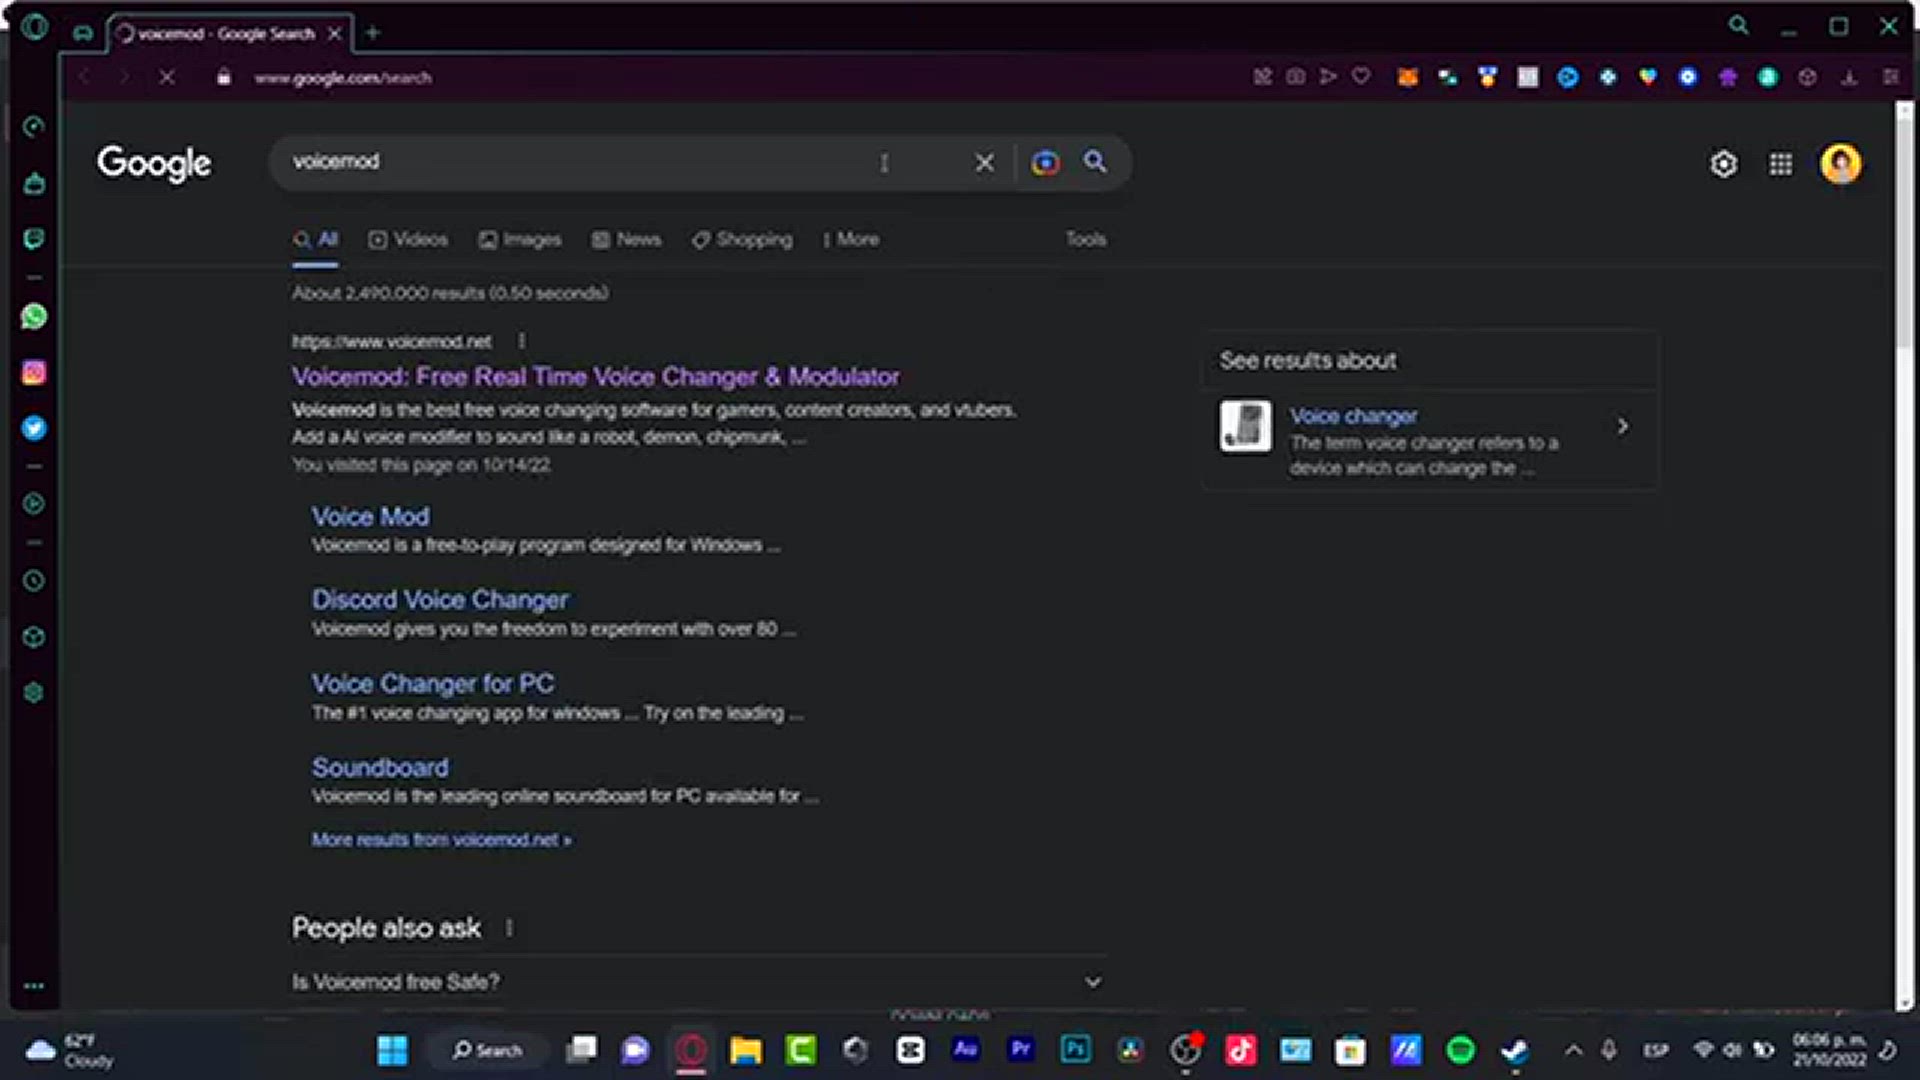
Task: Click the Google search magnifier icon
Action: coord(1095,162)
